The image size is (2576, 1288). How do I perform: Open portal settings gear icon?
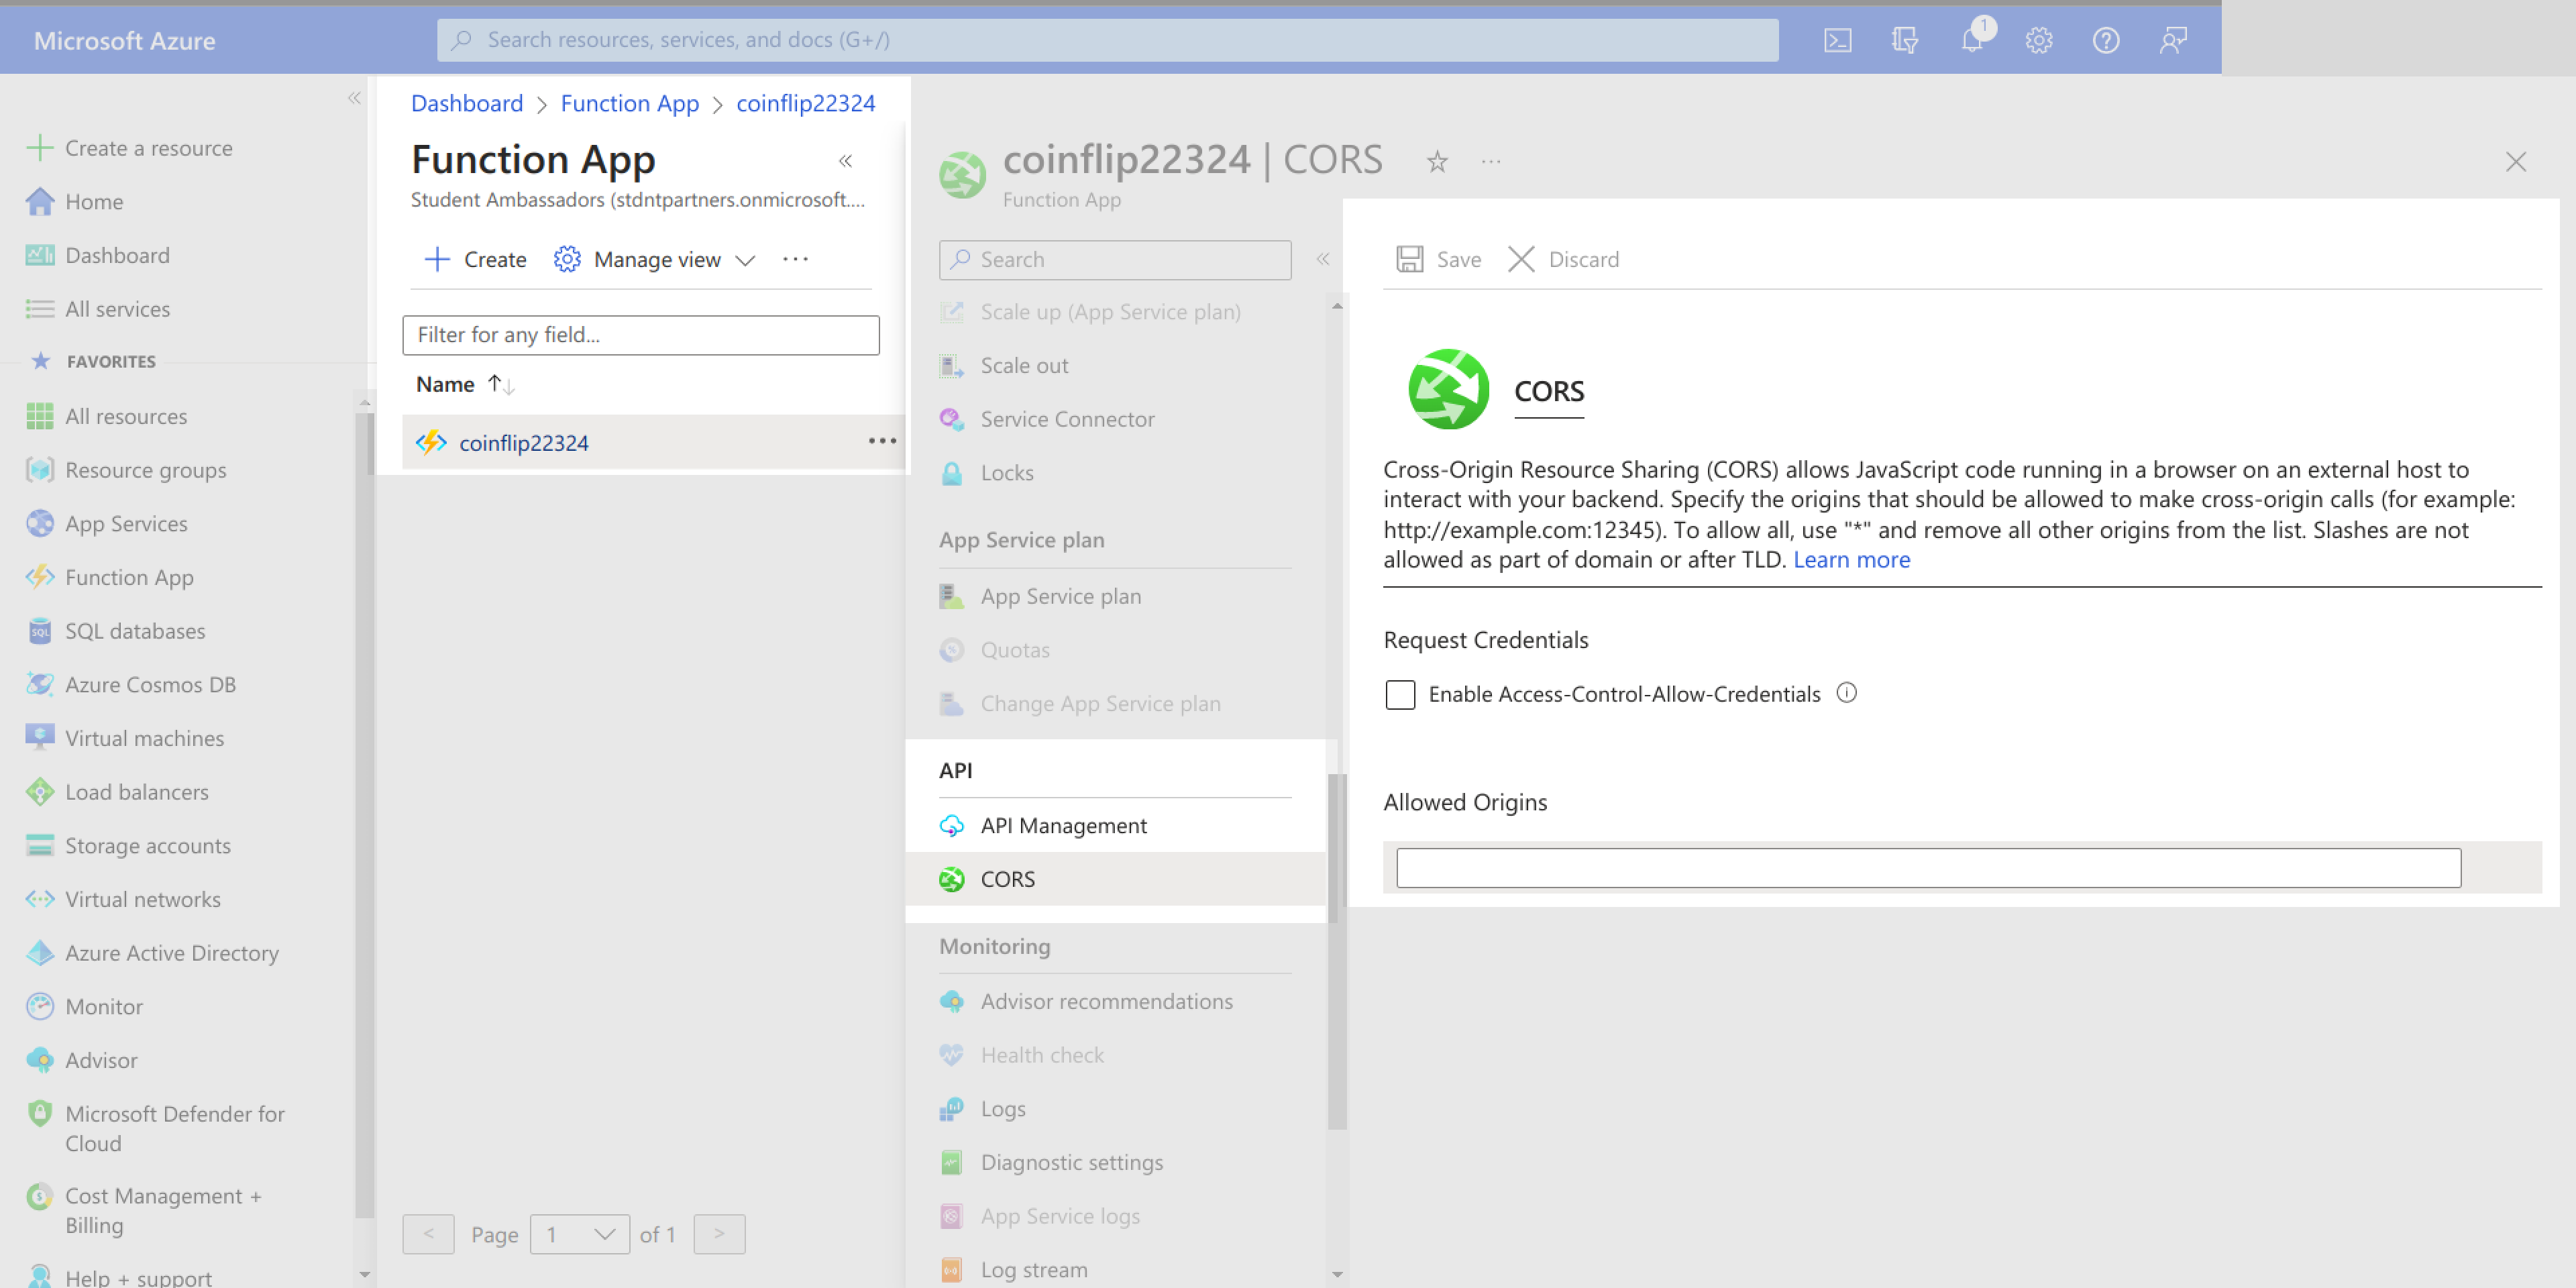coord(2039,40)
